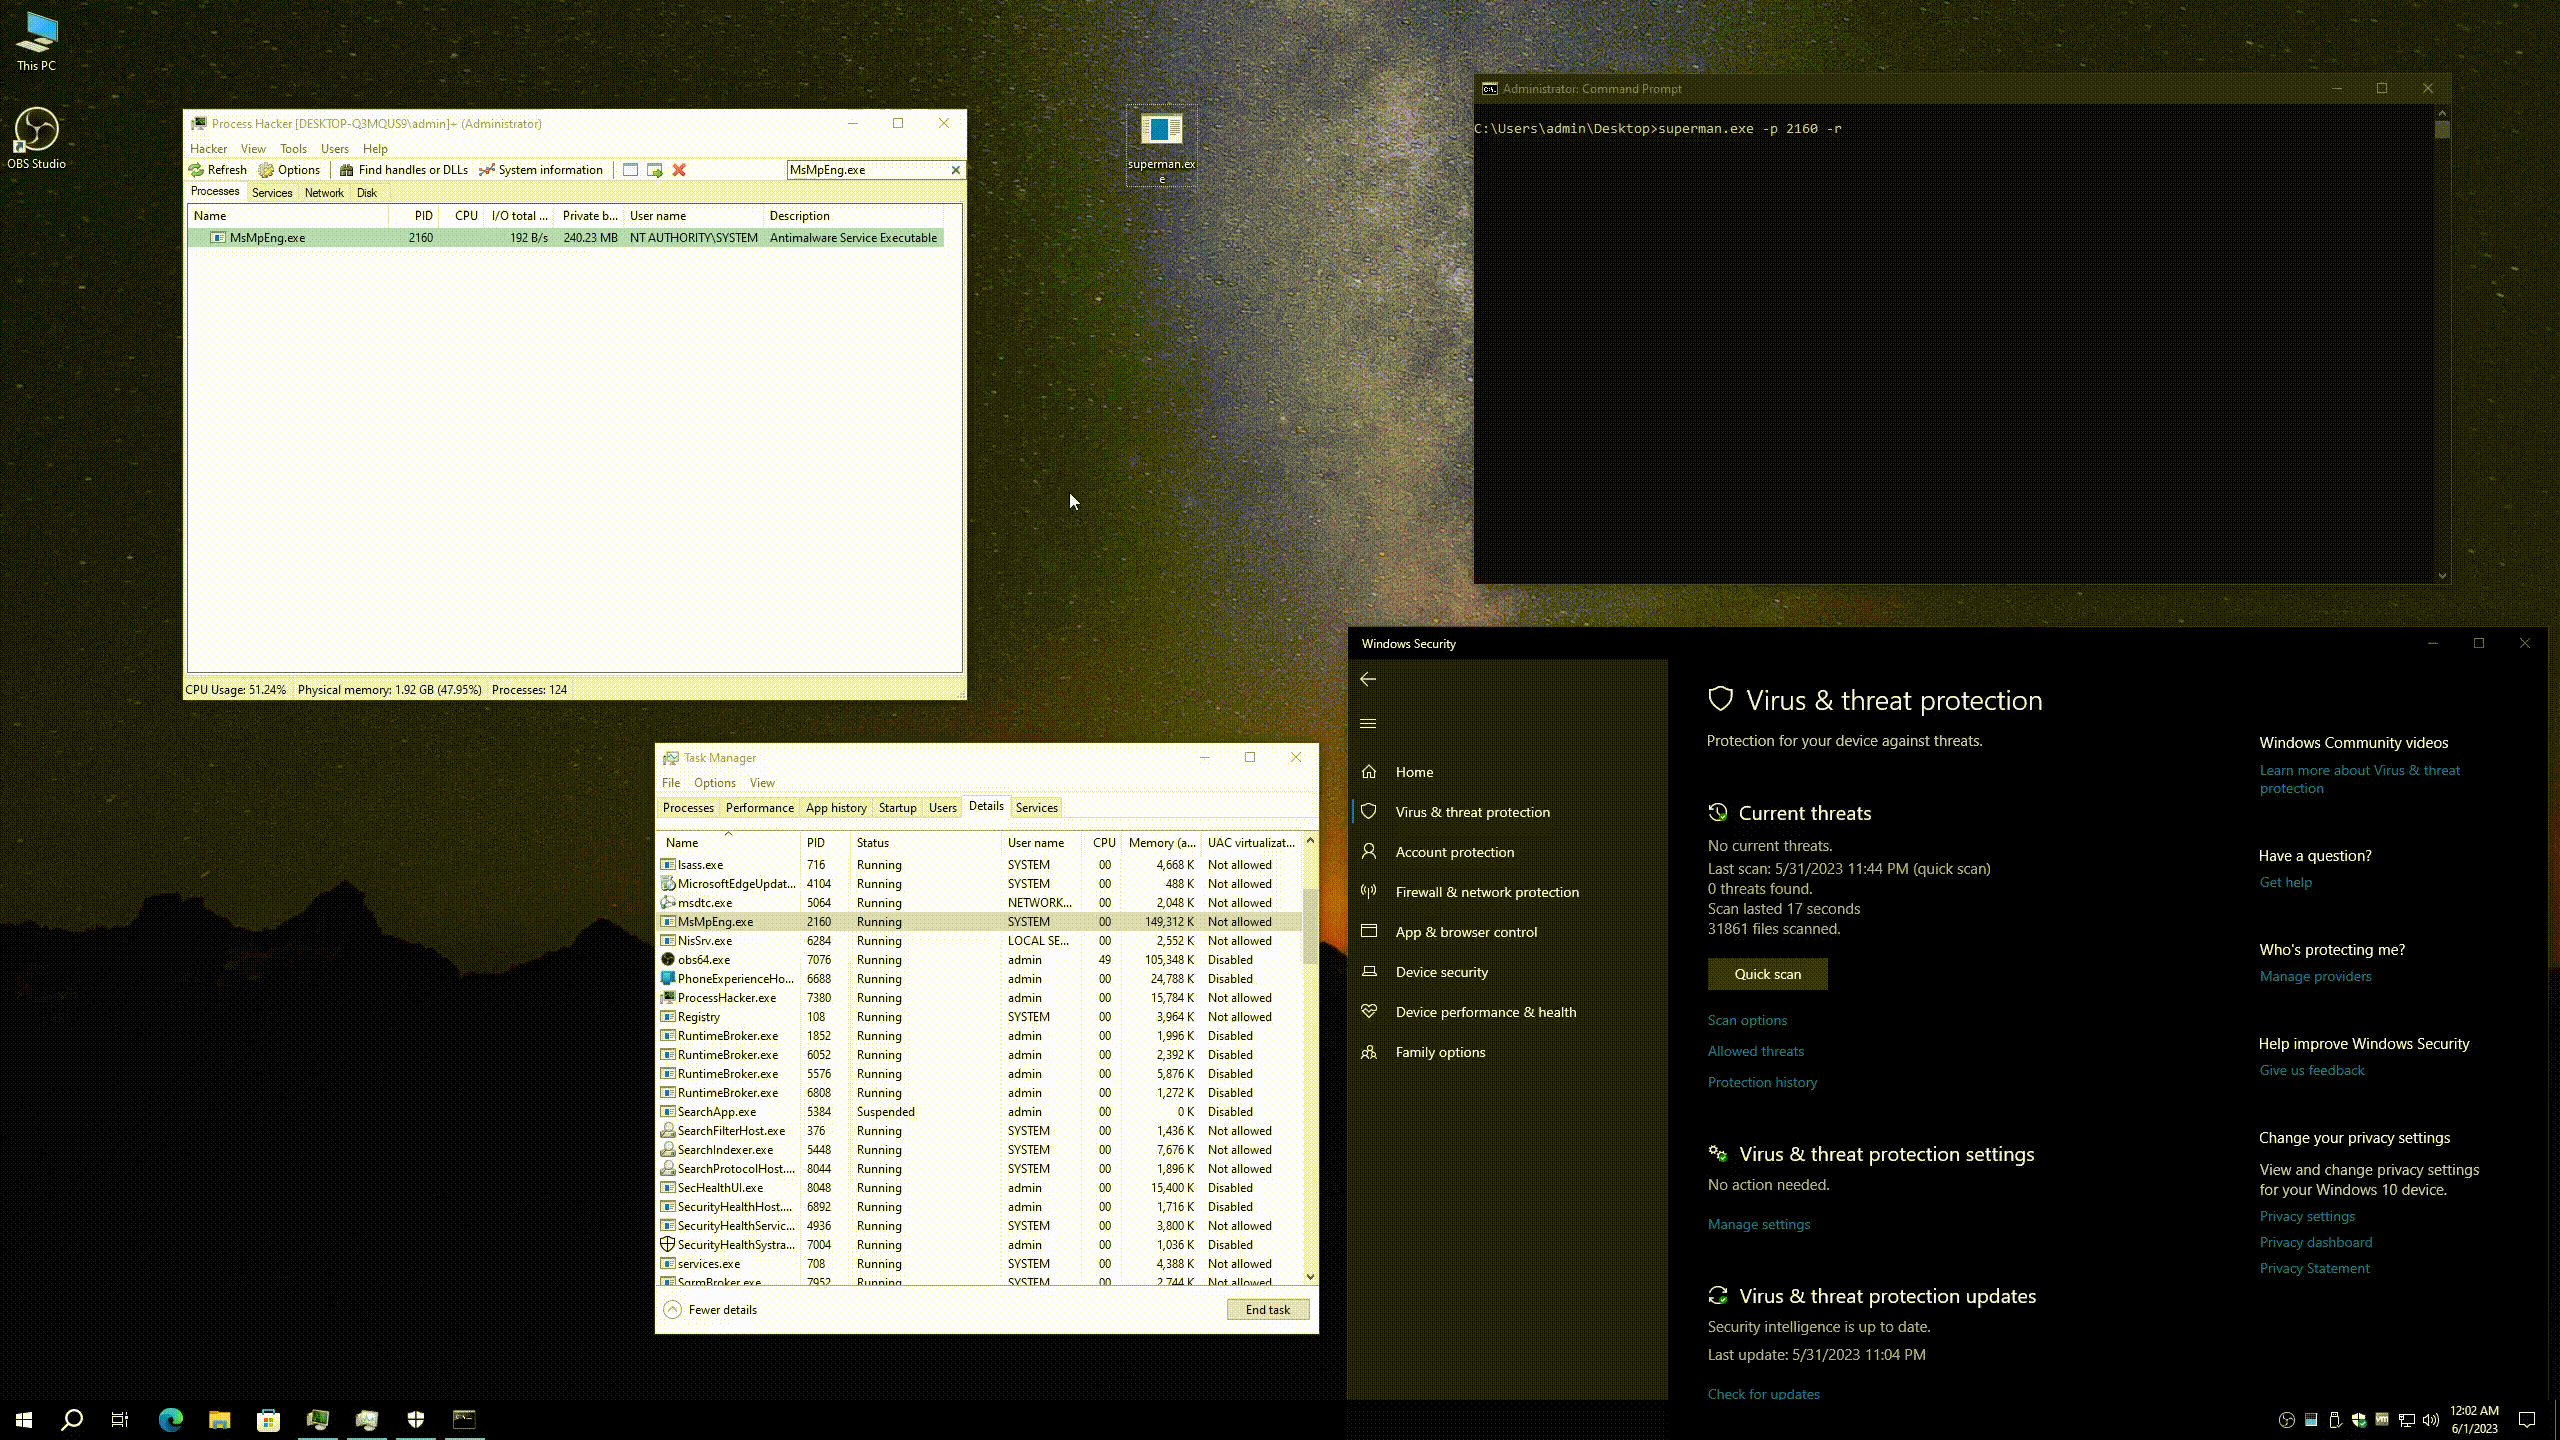Sort Task Manager by Name column
Viewport: 2560px width, 1440px height.
pyautogui.click(x=682, y=843)
